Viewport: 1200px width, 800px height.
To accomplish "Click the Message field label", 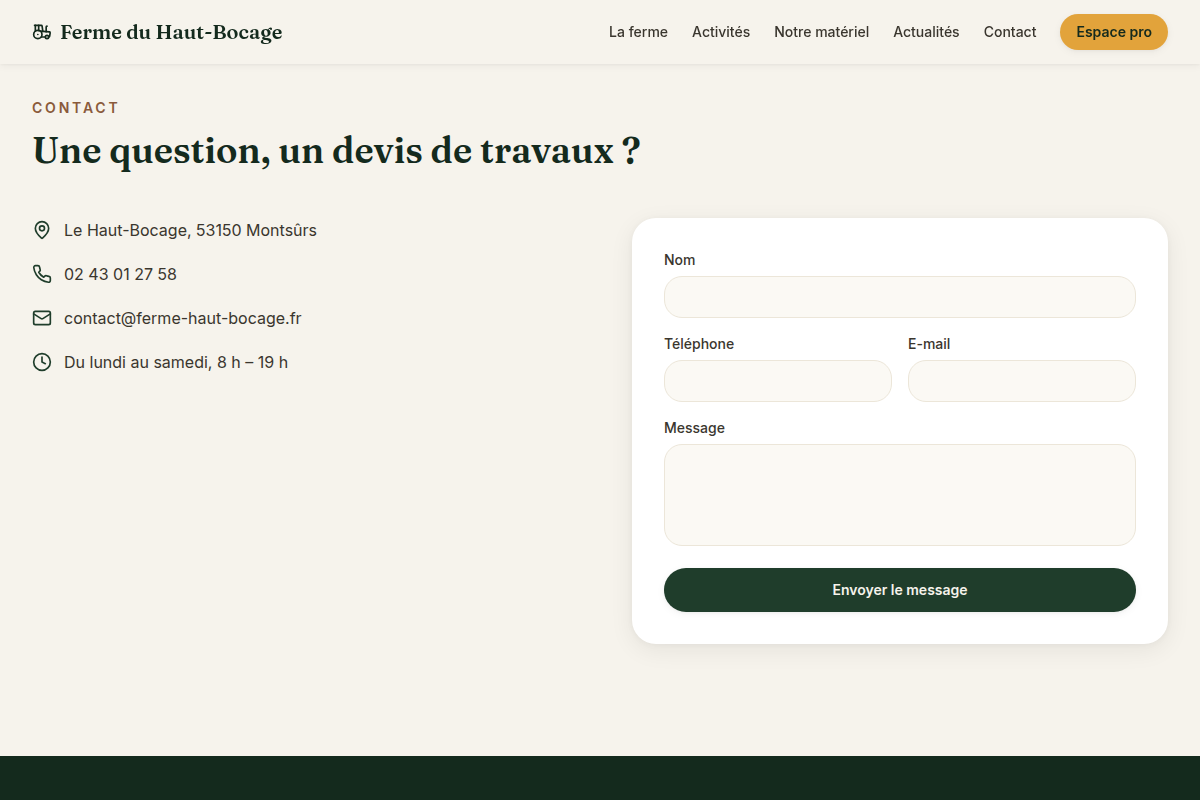I will (694, 428).
